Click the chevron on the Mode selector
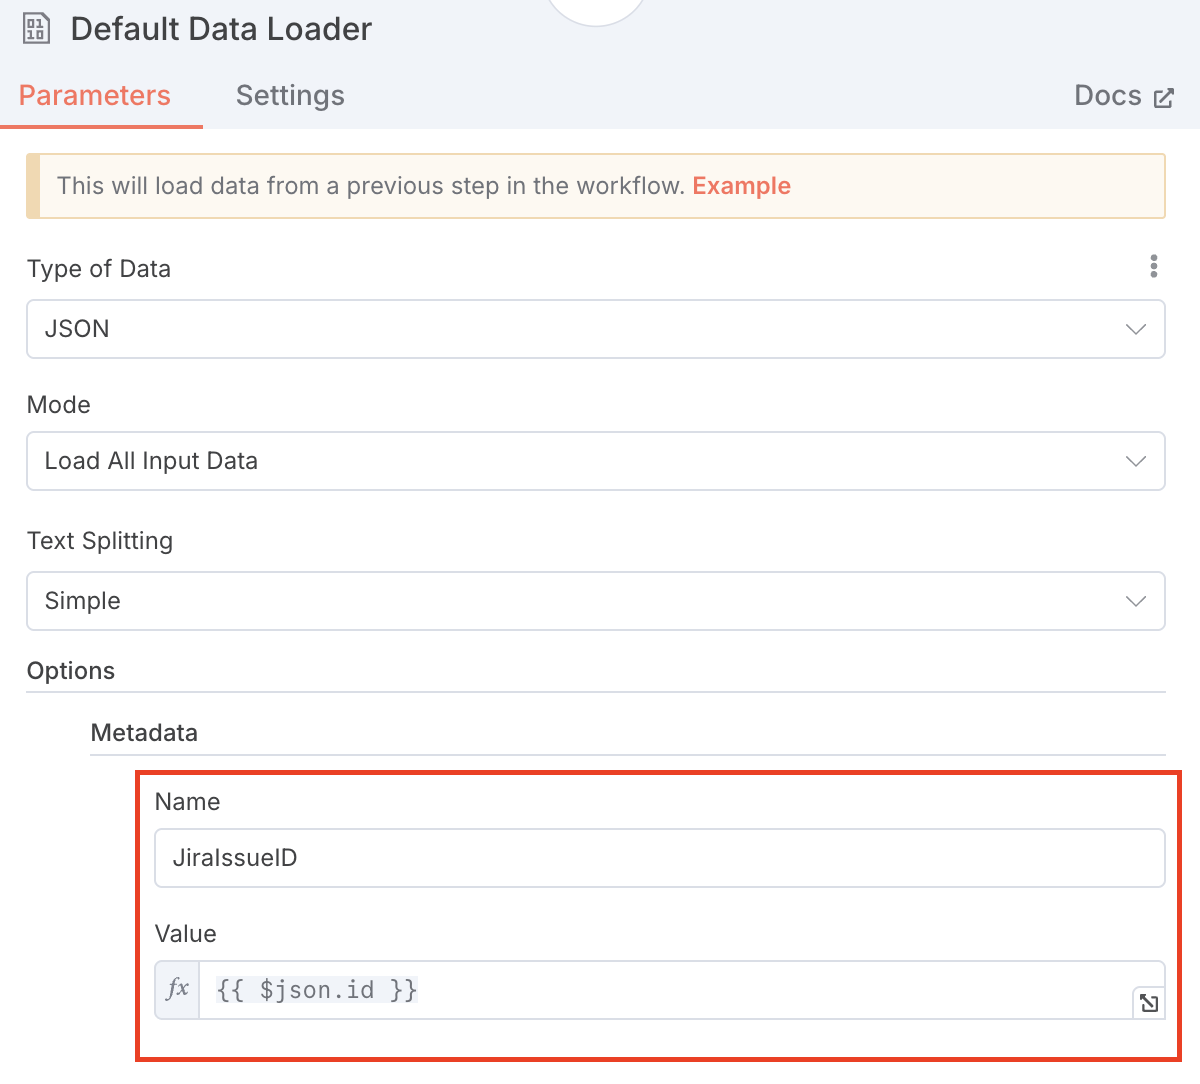The image size is (1200, 1084). pos(1136,461)
